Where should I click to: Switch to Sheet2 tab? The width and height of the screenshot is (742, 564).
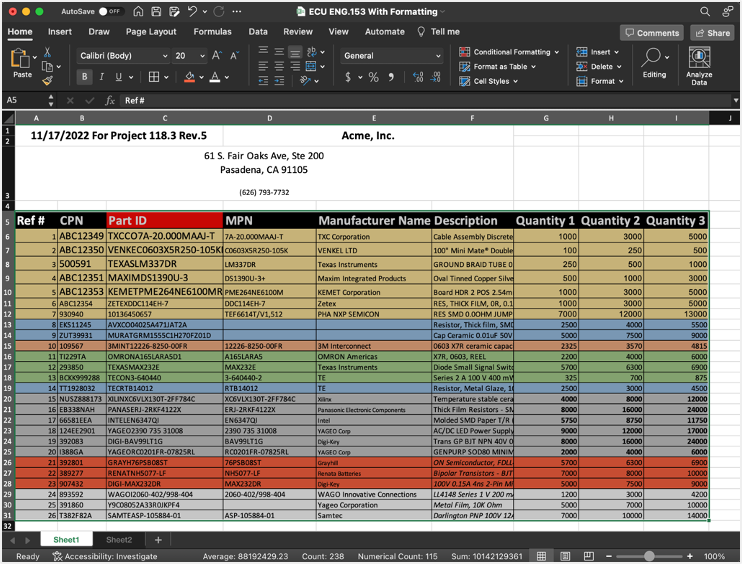(x=119, y=539)
